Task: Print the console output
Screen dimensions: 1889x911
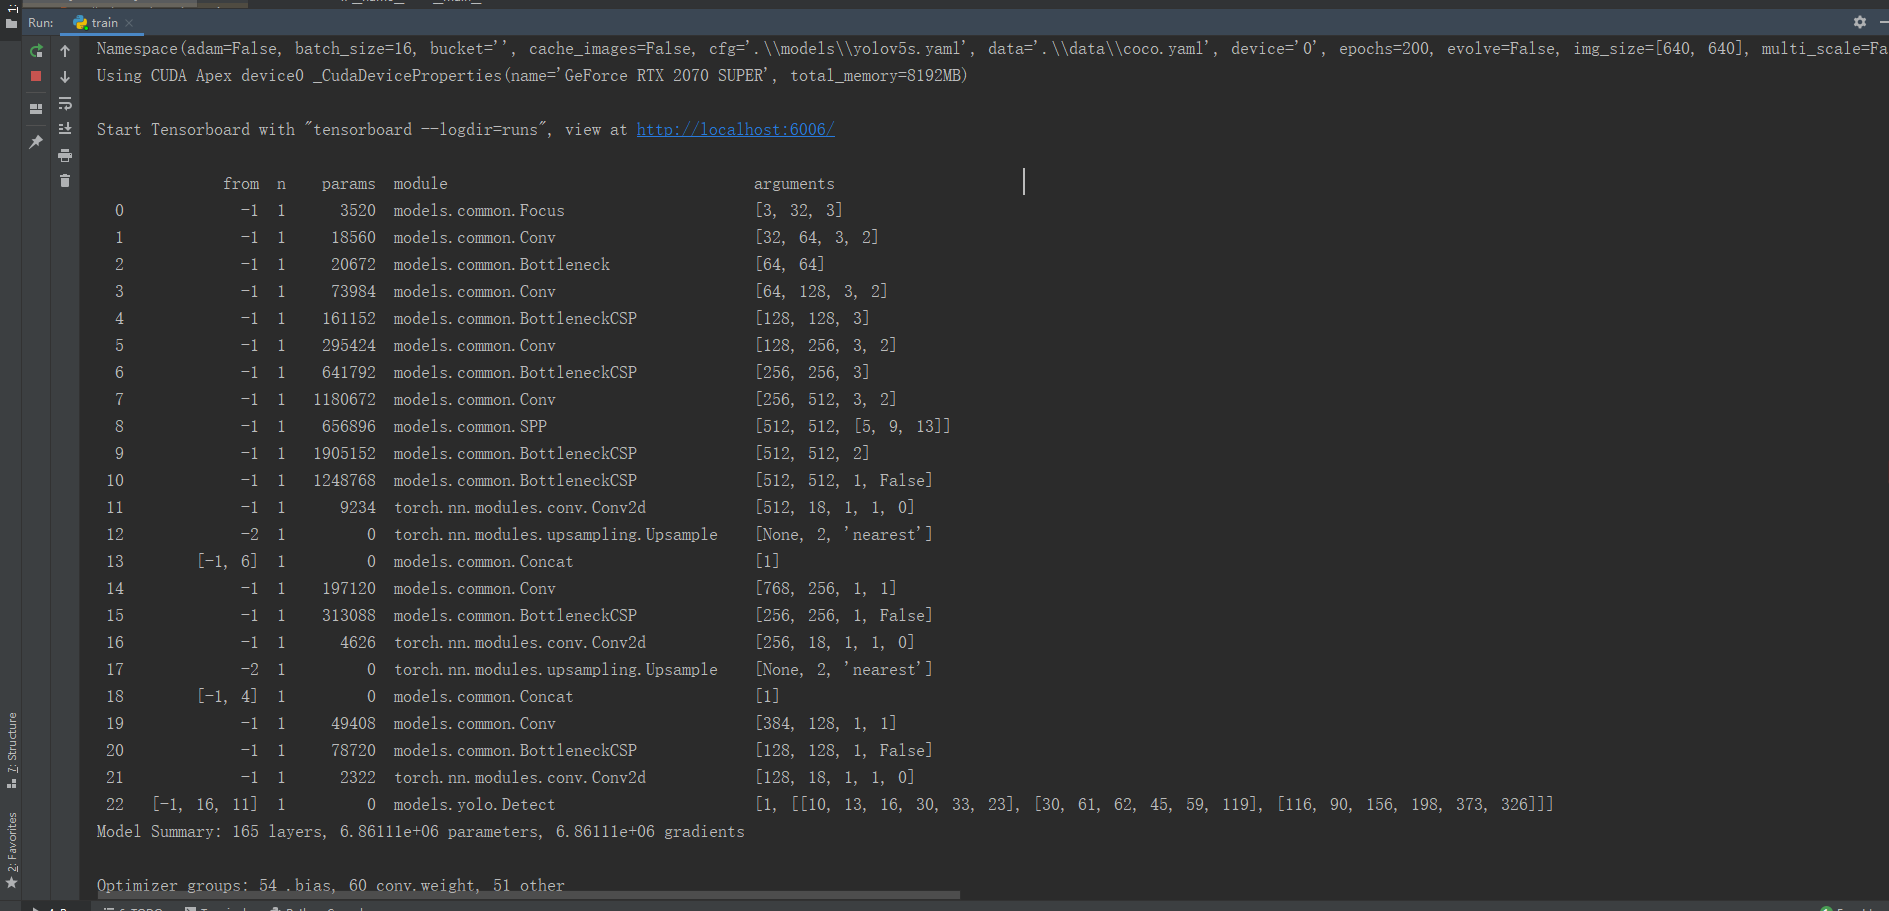Action: coord(65,155)
